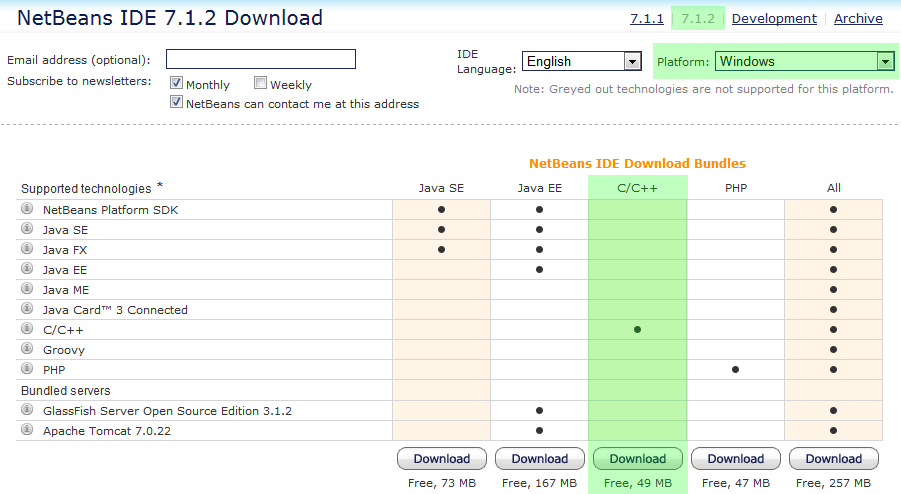The width and height of the screenshot is (901, 494).
Task: Open info icon next to Java EE
Action: [27, 268]
